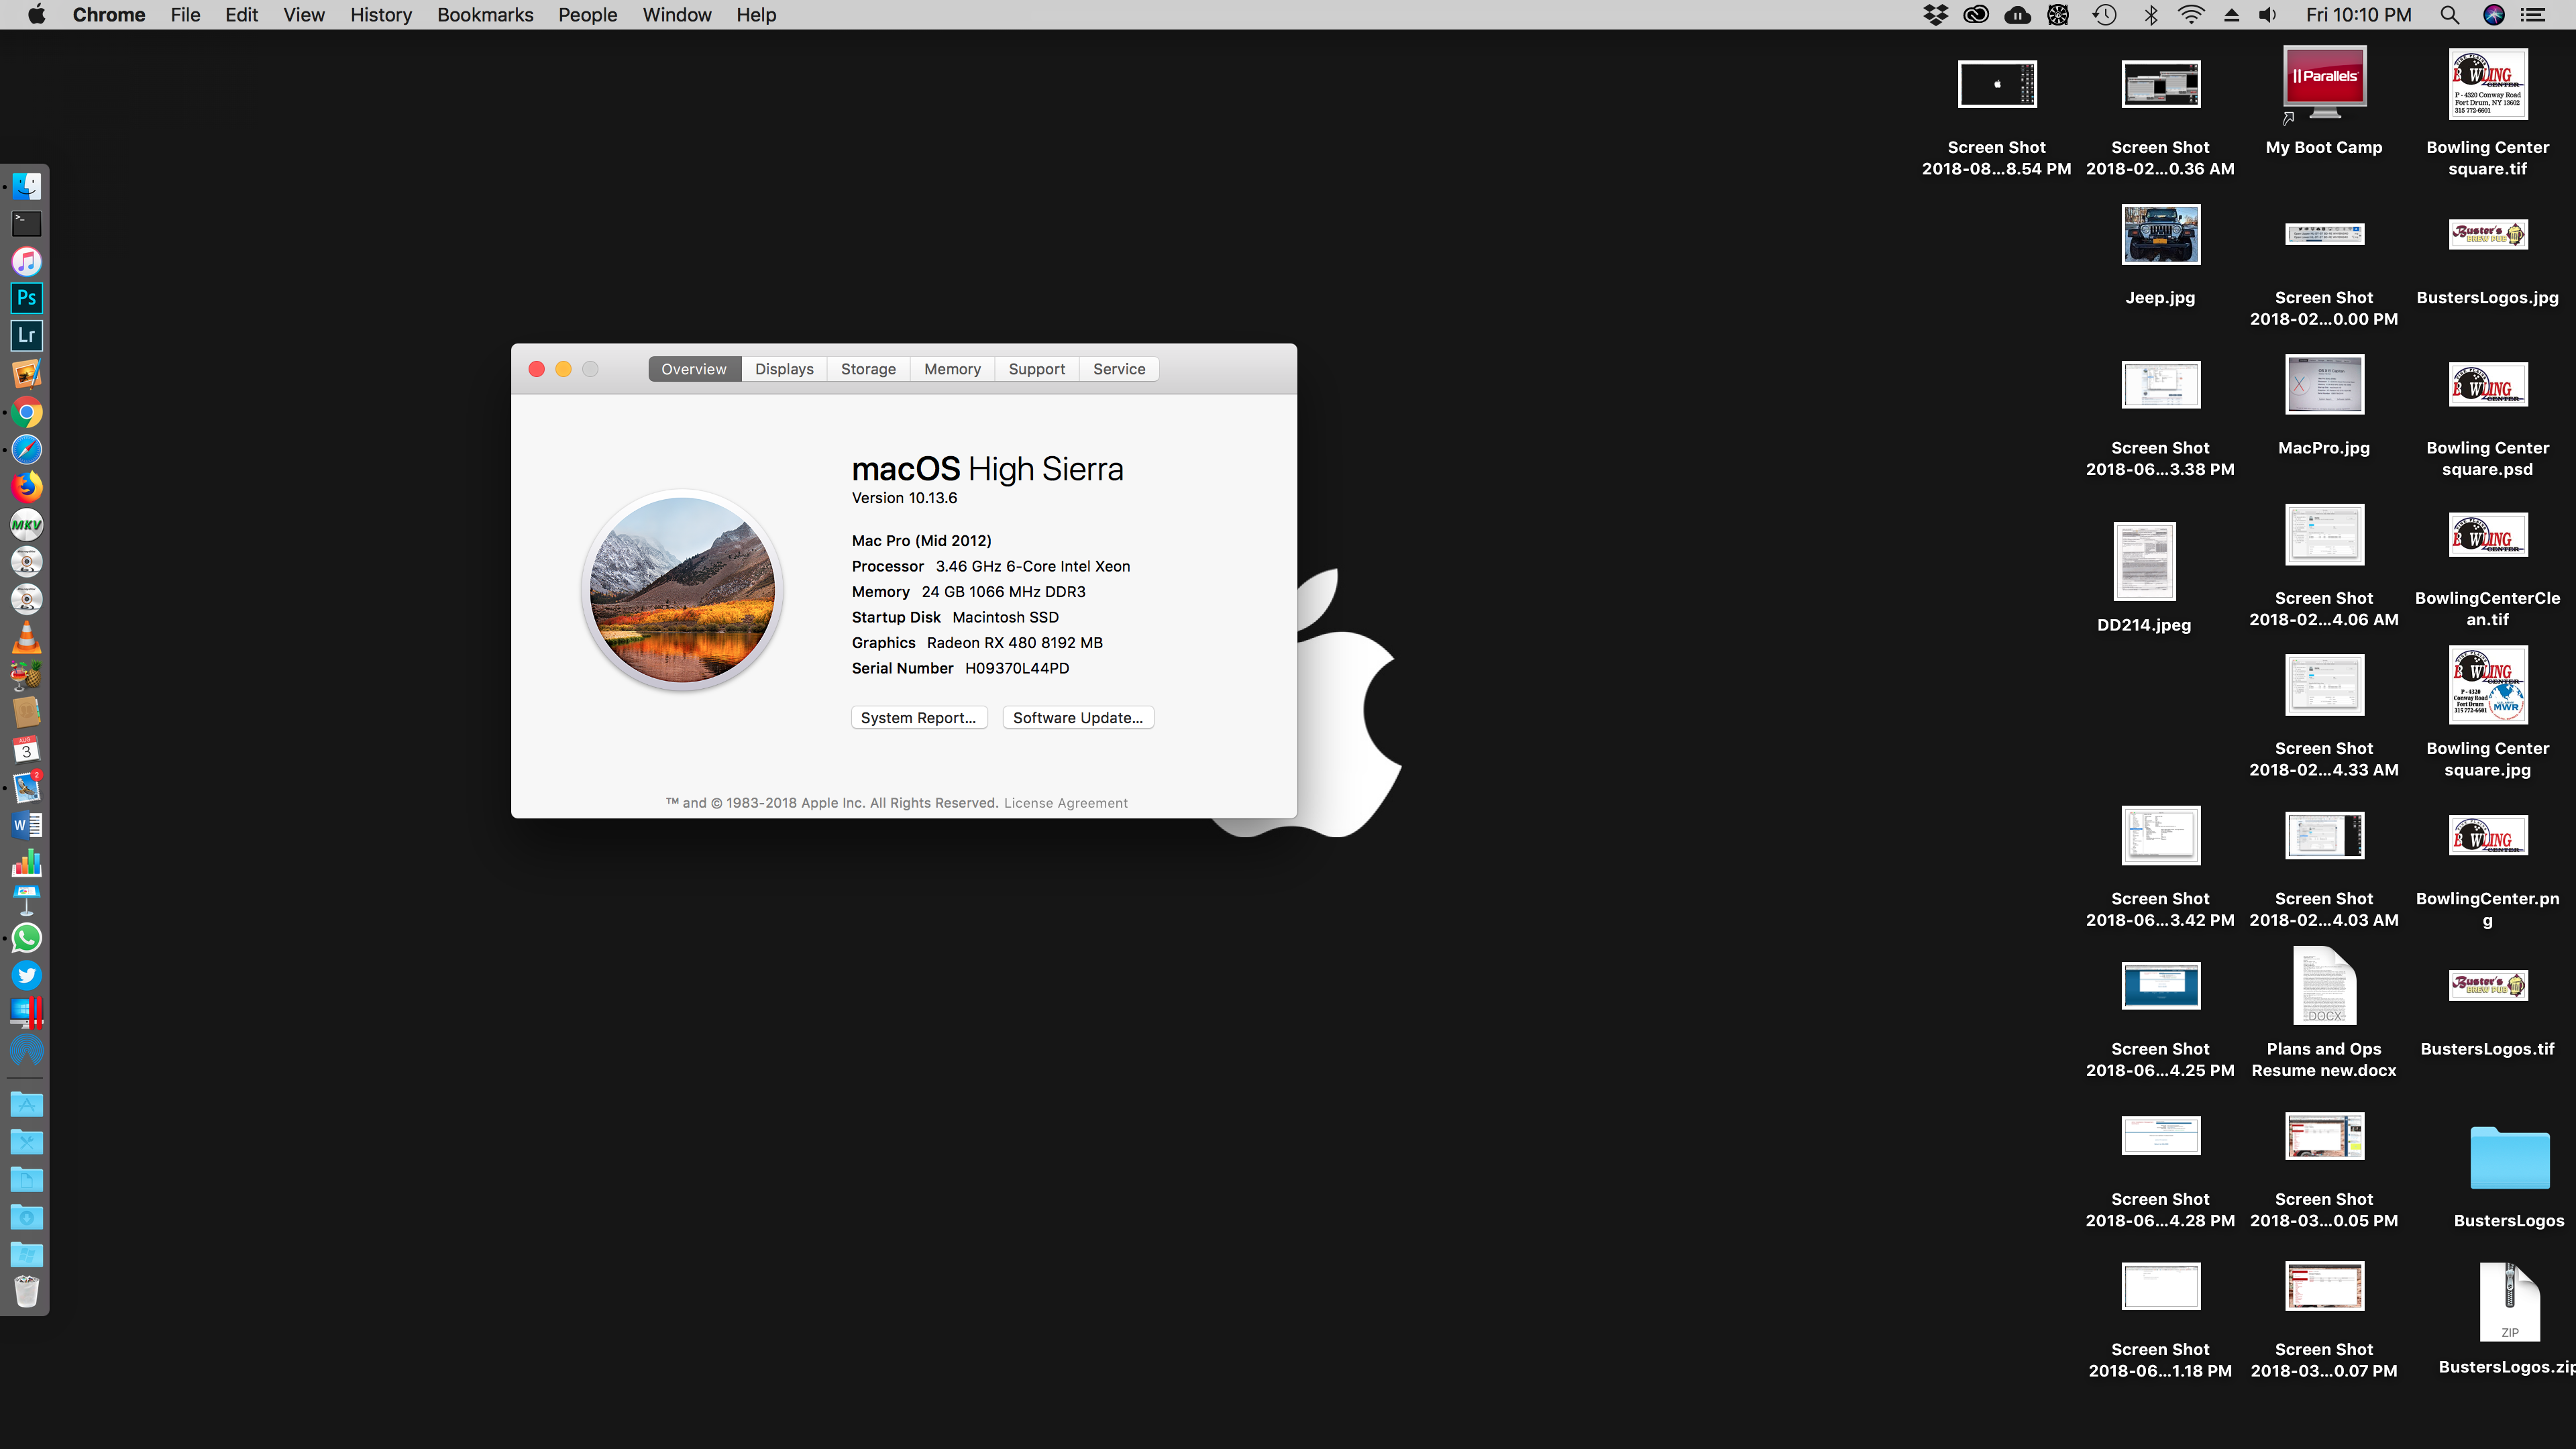Open the volume control in menu bar
Viewport: 2576px width, 1449px height.
click(2268, 15)
